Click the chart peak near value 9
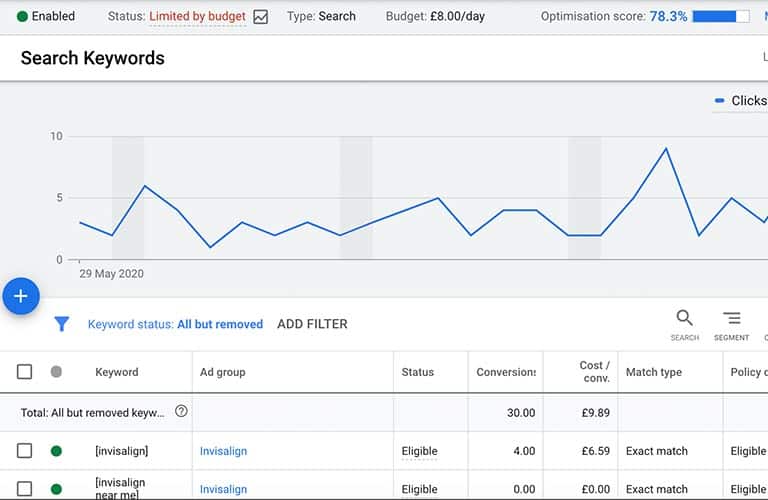Image resolution: width=768 pixels, height=500 pixels. coord(665,149)
